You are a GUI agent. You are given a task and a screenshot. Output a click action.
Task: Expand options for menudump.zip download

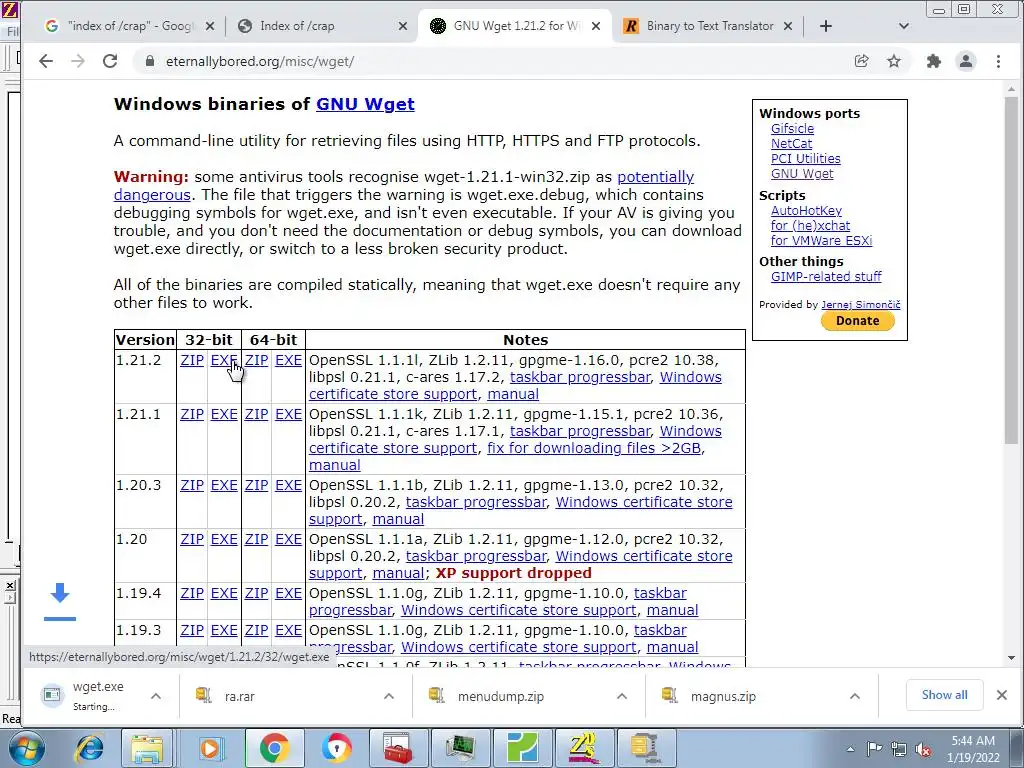[x=622, y=696]
